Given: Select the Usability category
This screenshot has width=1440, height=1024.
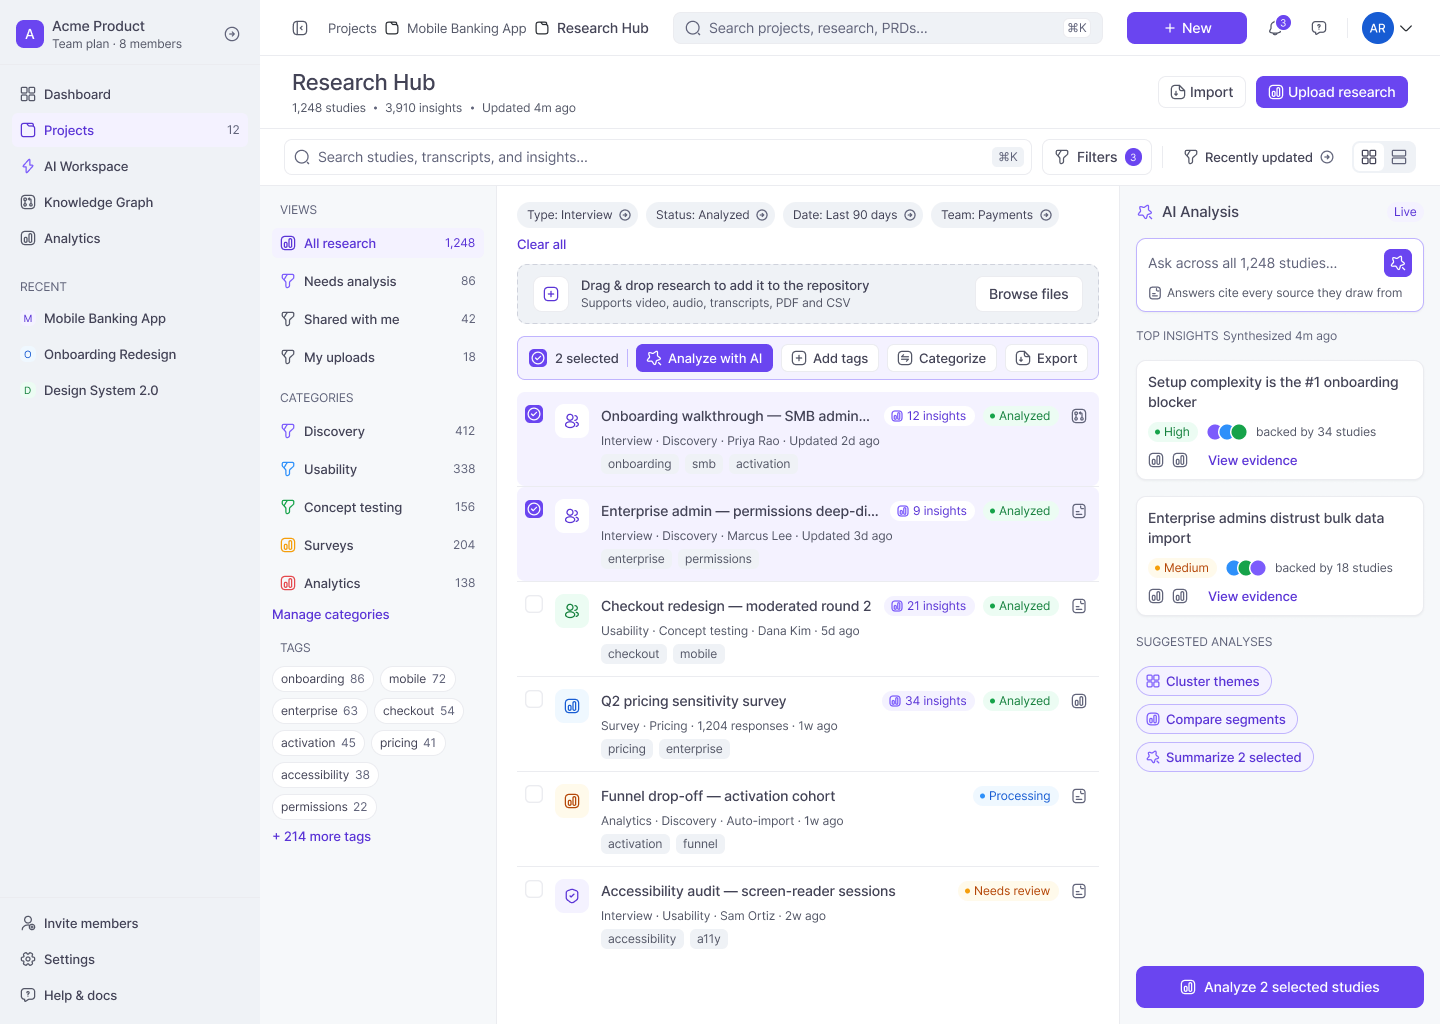Looking at the screenshot, I should [378, 469].
